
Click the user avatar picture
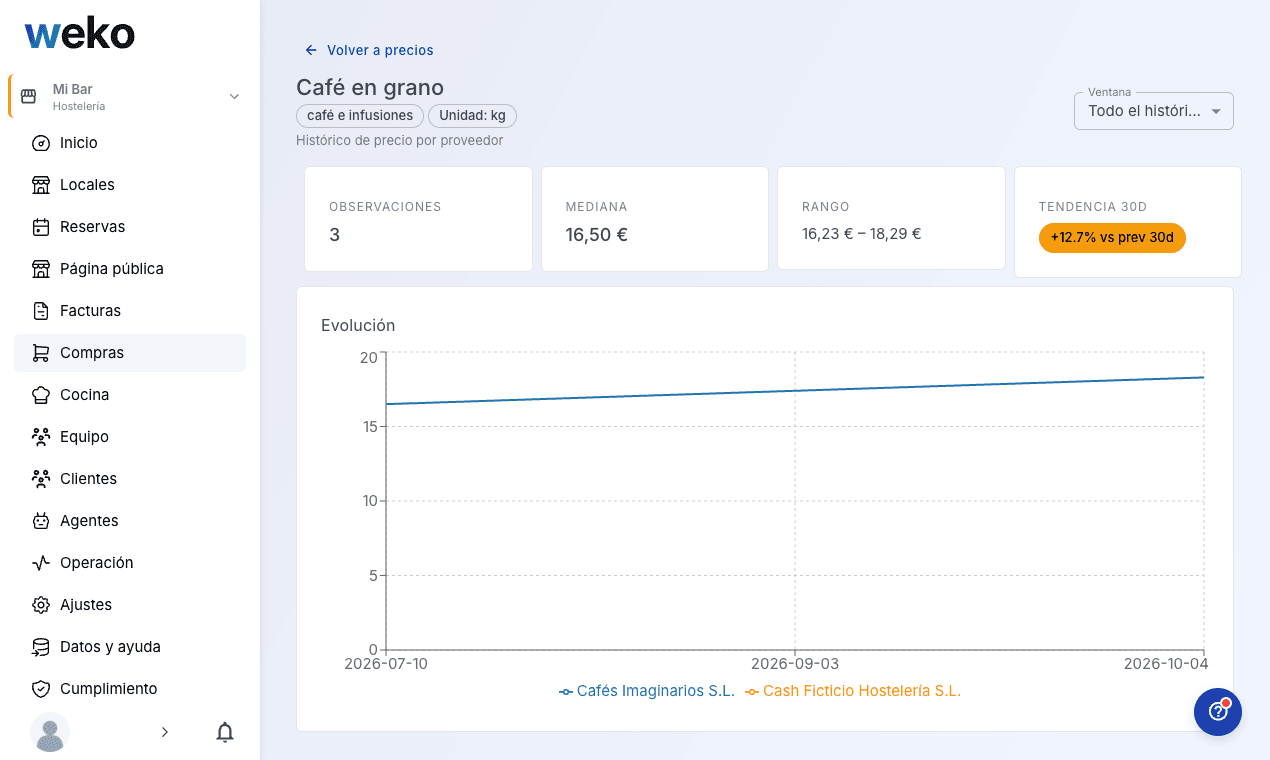[50, 732]
